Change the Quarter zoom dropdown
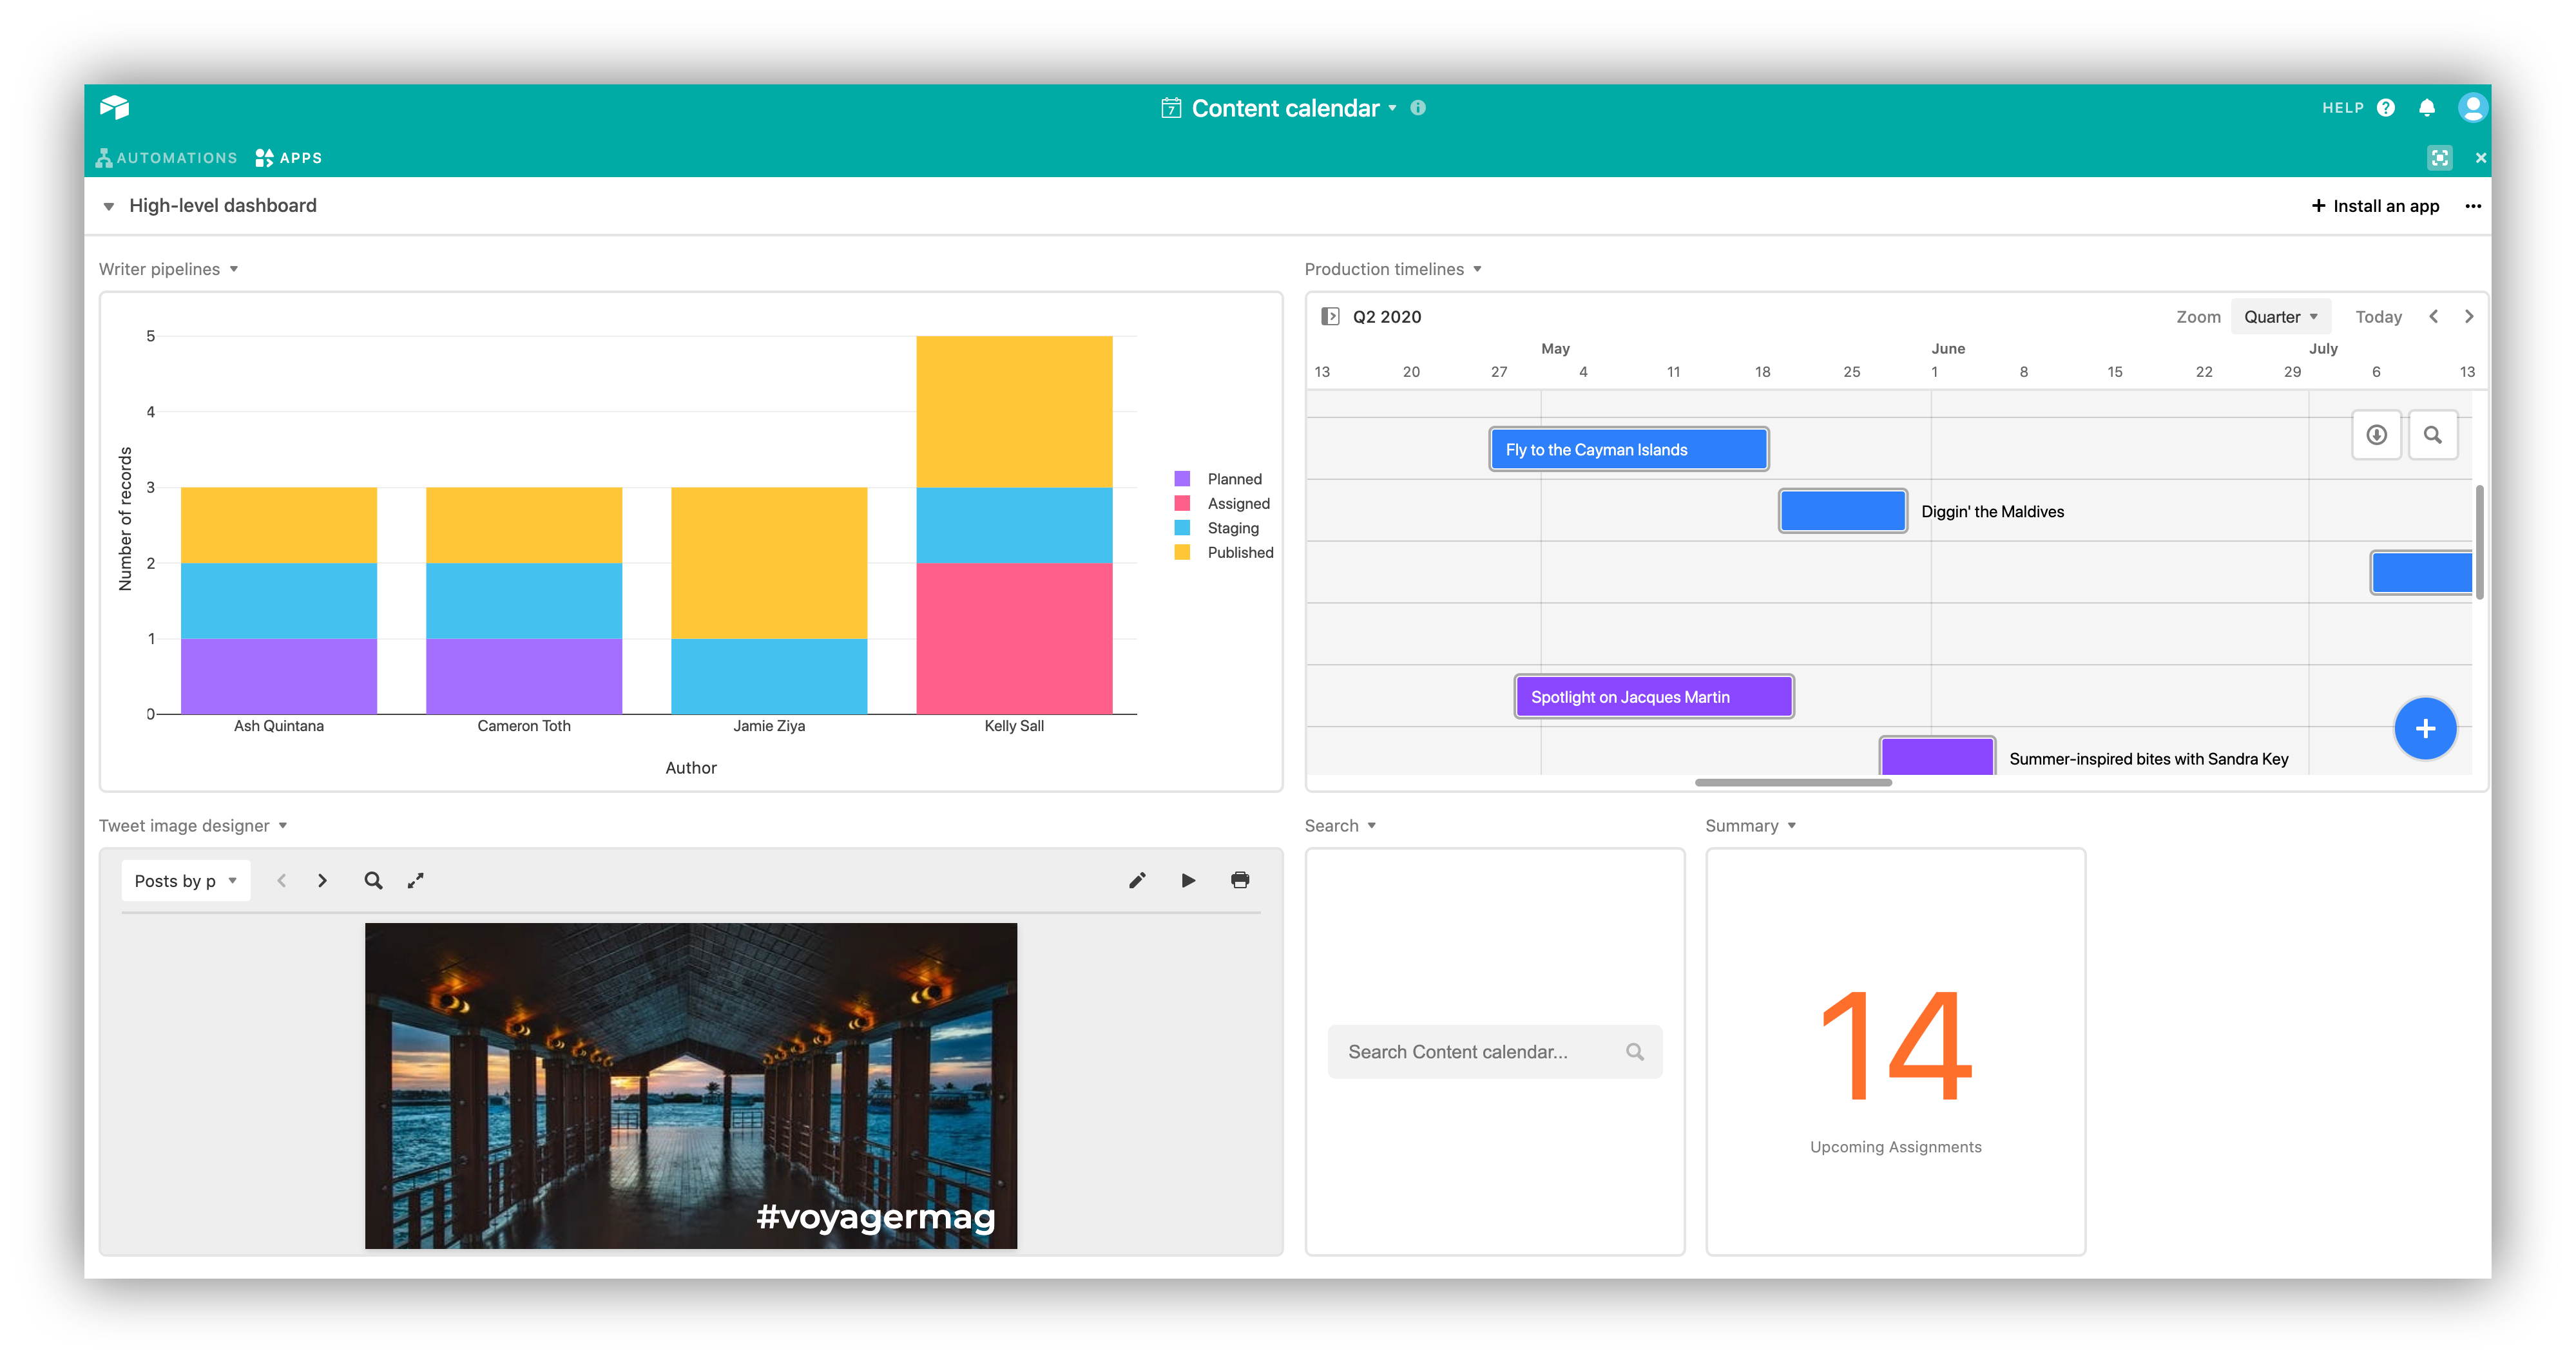Viewport: 2576px width, 1363px height. point(2280,316)
